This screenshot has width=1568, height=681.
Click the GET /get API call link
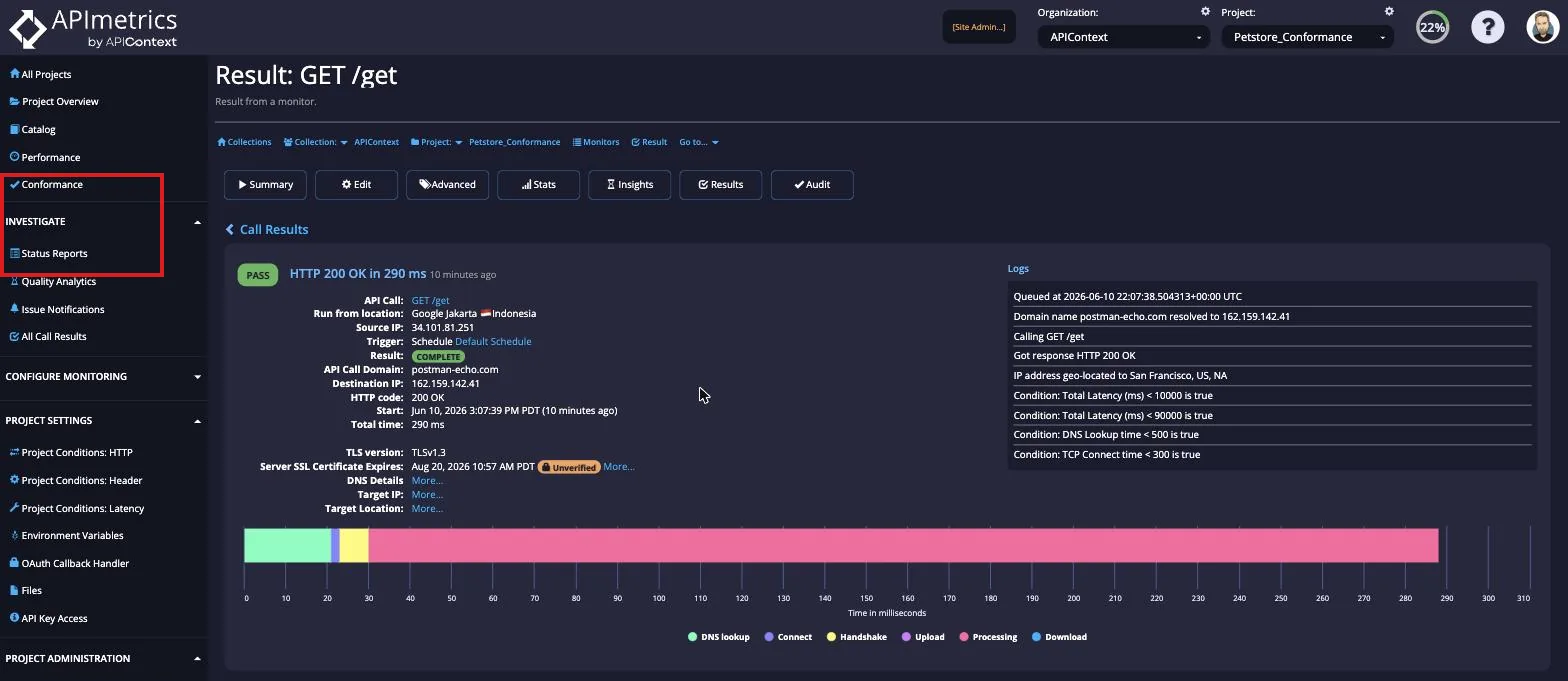430,300
